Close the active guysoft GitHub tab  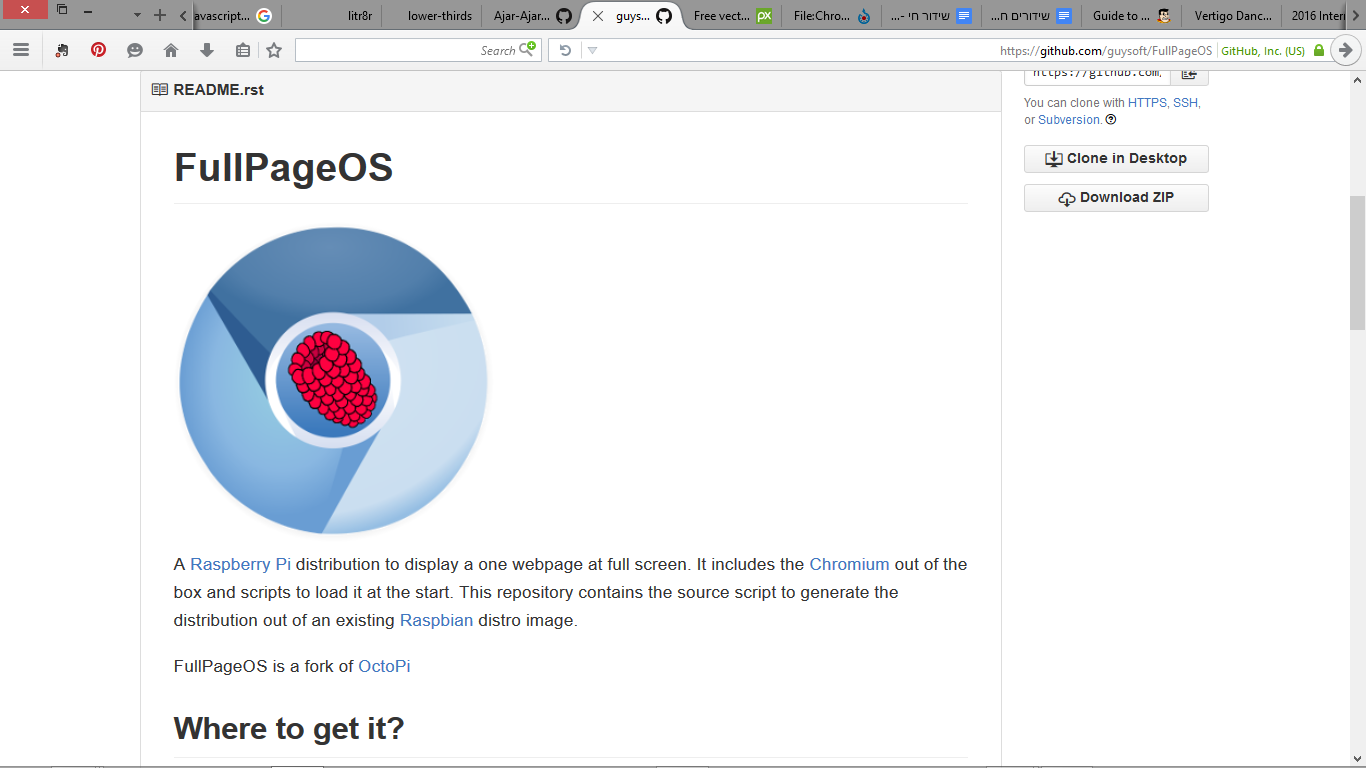tap(598, 16)
